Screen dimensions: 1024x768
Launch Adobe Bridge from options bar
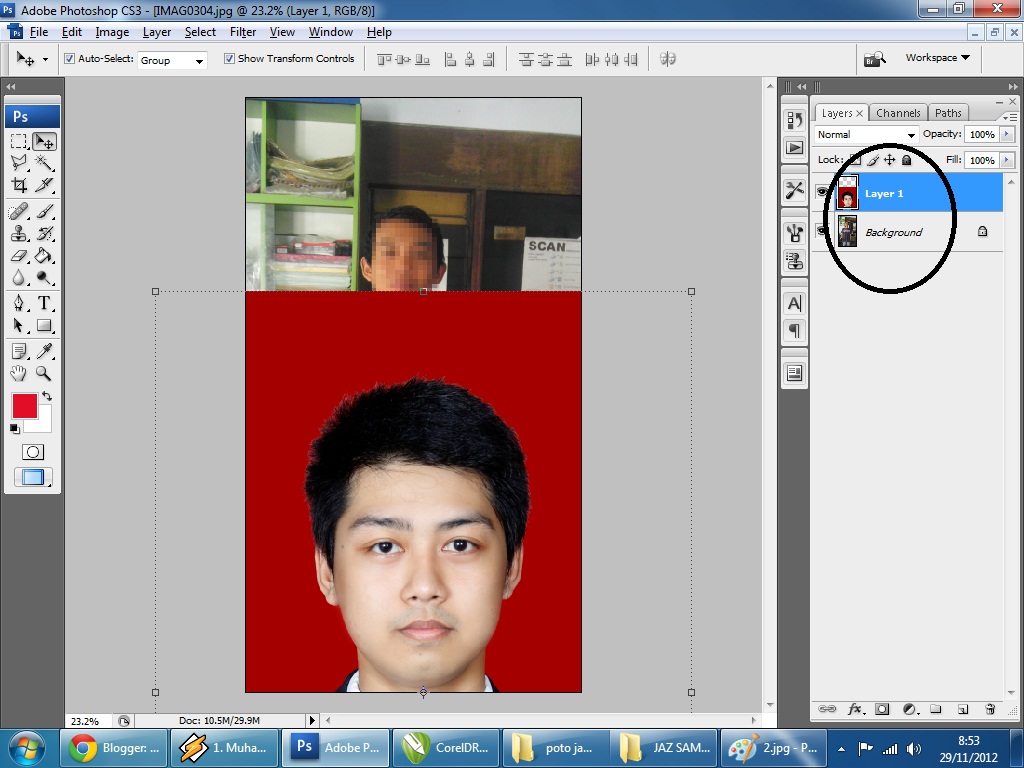coord(874,59)
